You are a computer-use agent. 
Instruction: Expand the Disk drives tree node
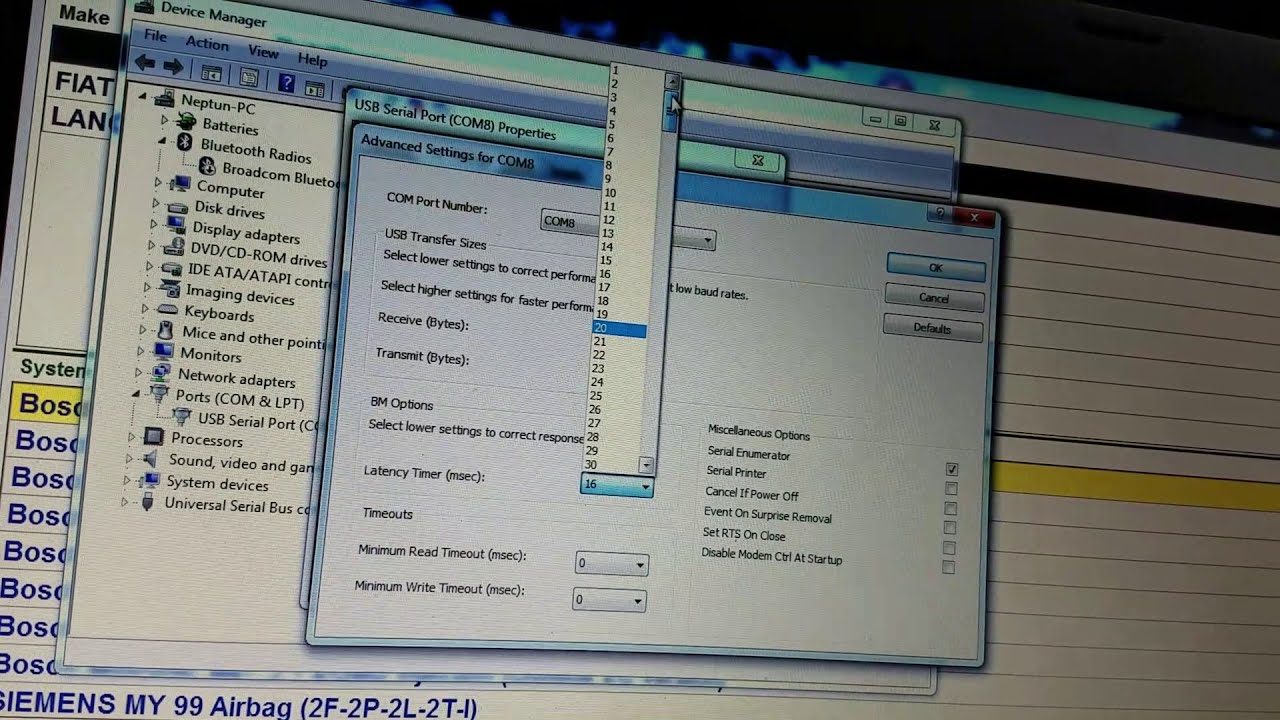tap(156, 203)
